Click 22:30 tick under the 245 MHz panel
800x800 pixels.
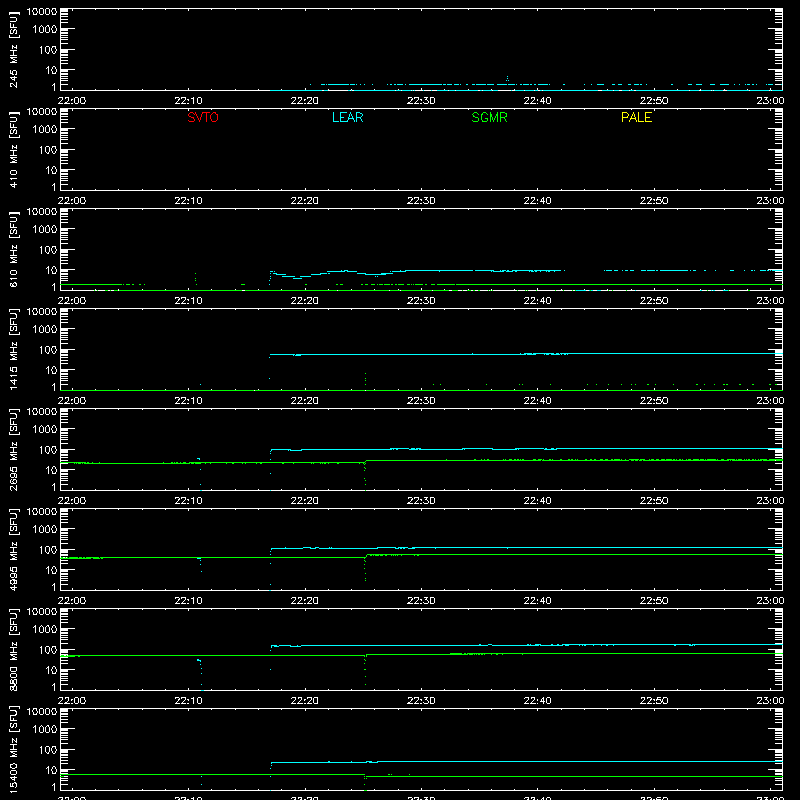(x=421, y=101)
